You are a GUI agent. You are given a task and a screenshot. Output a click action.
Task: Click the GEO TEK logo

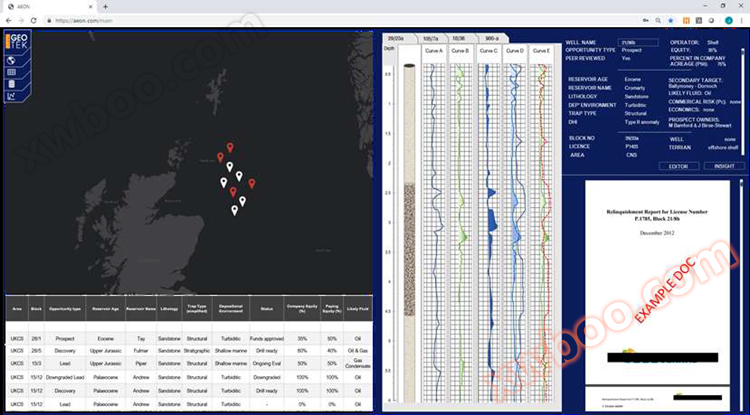tap(15, 41)
